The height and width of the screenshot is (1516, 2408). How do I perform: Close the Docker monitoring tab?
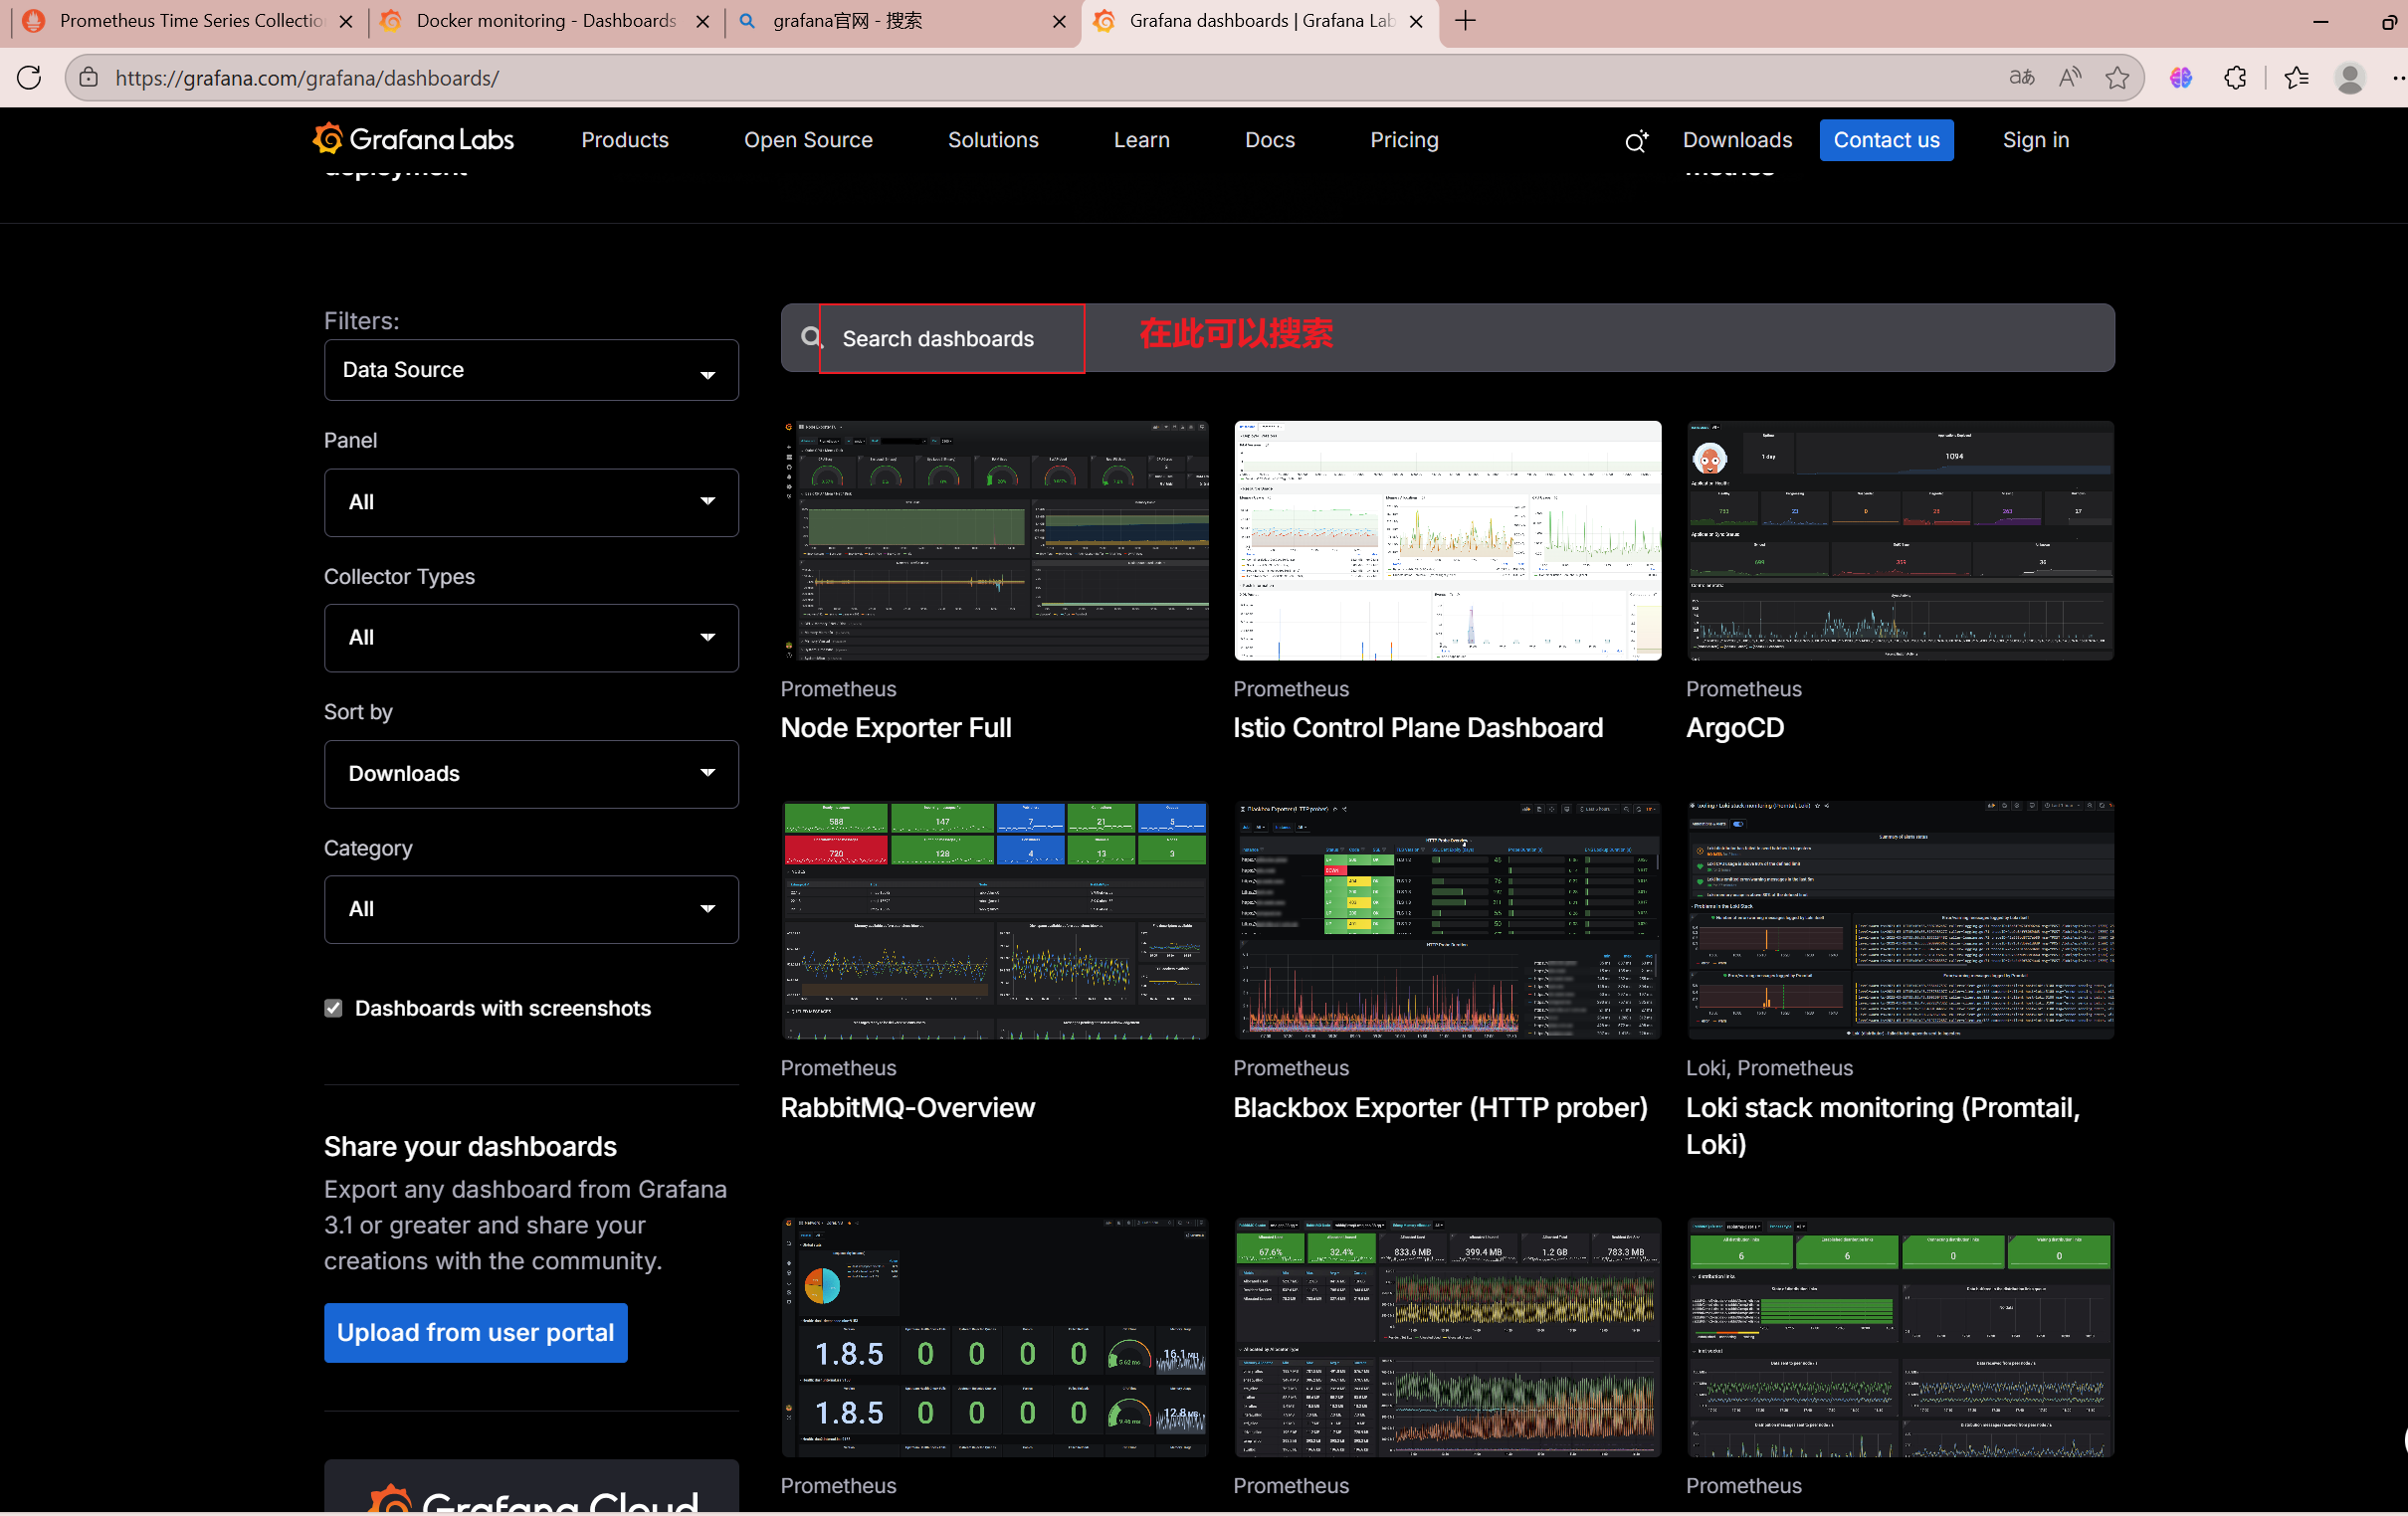(703, 21)
